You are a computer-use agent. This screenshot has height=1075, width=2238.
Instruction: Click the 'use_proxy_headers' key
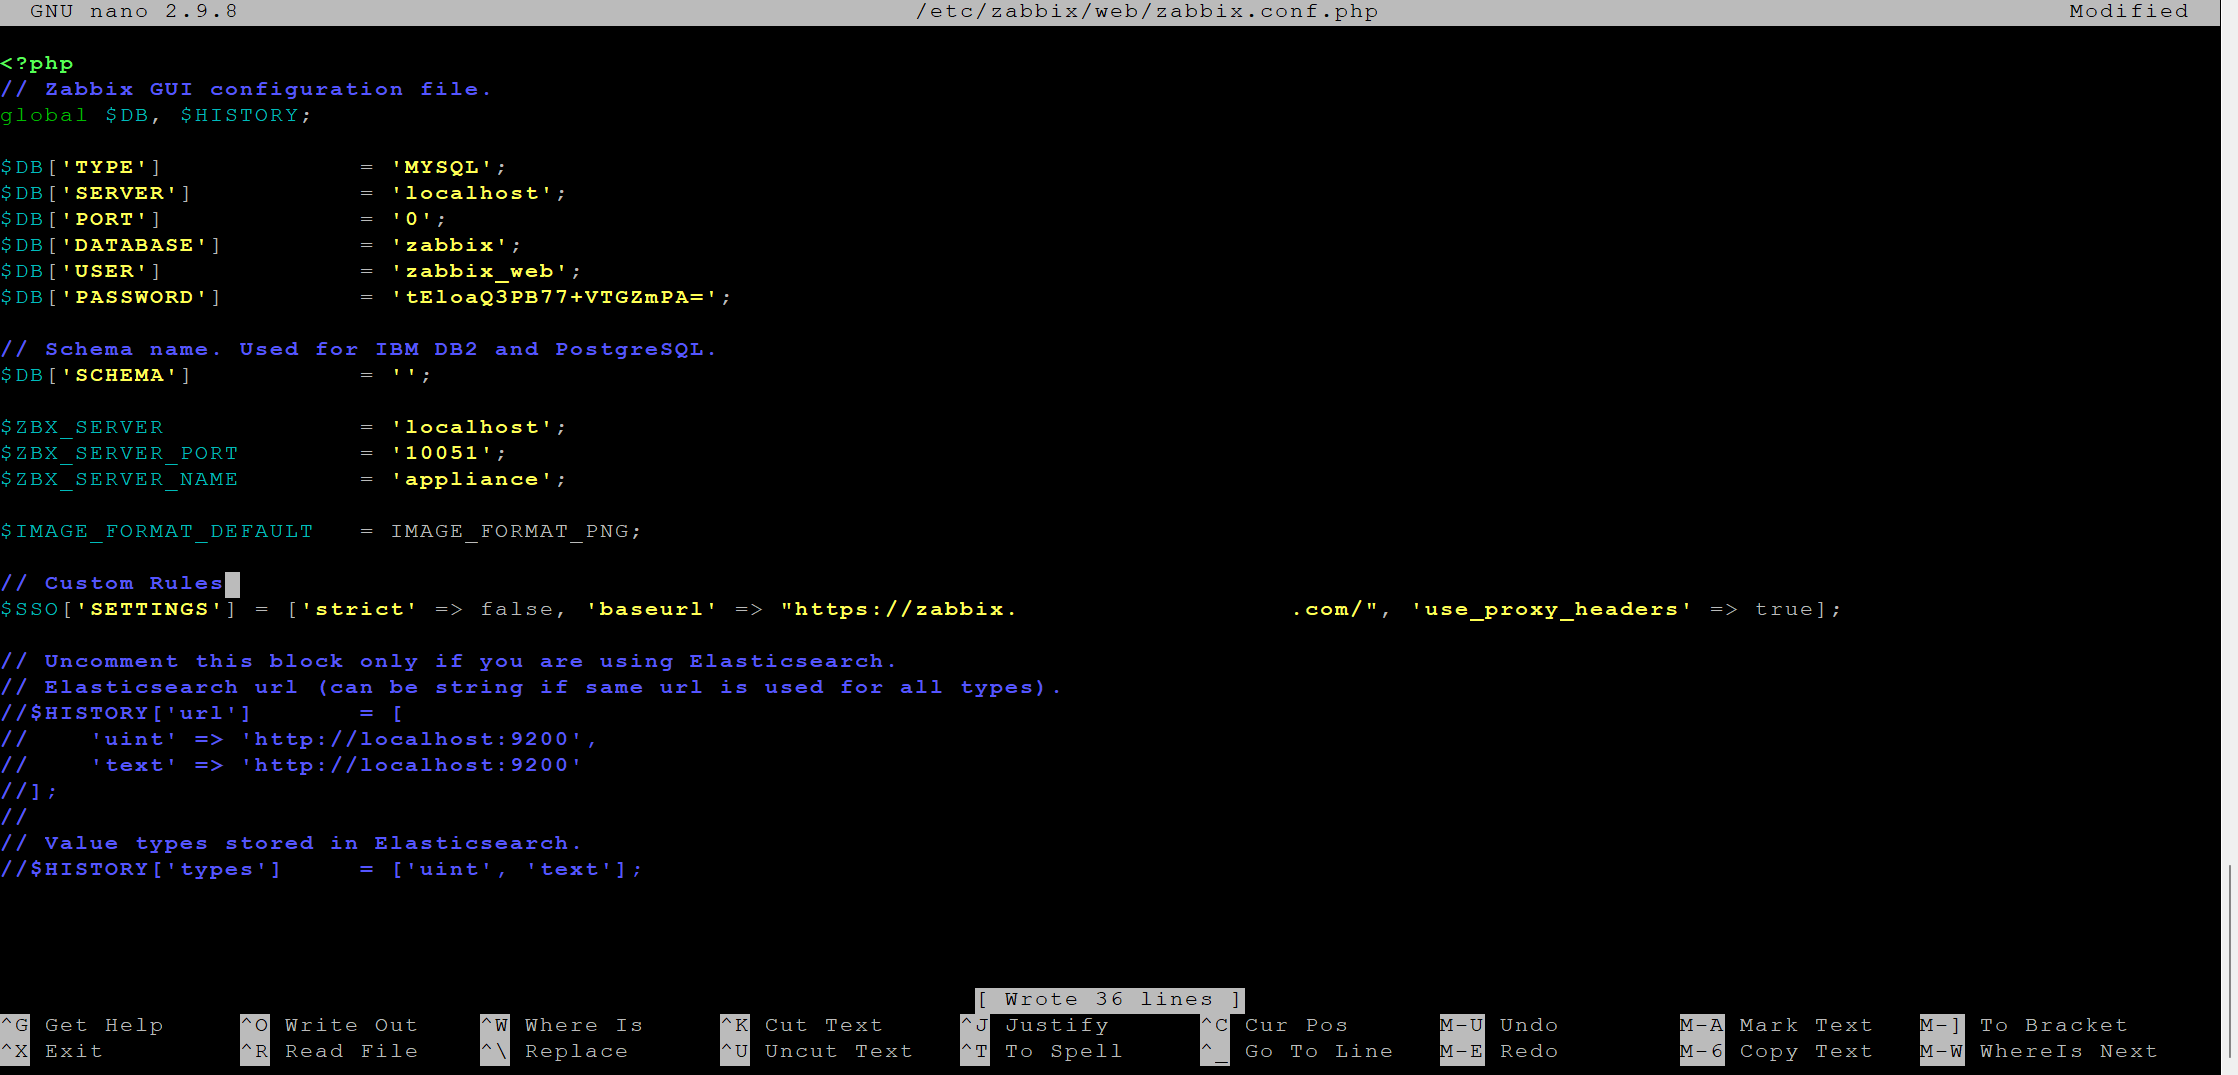pyautogui.click(x=1552, y=609)
